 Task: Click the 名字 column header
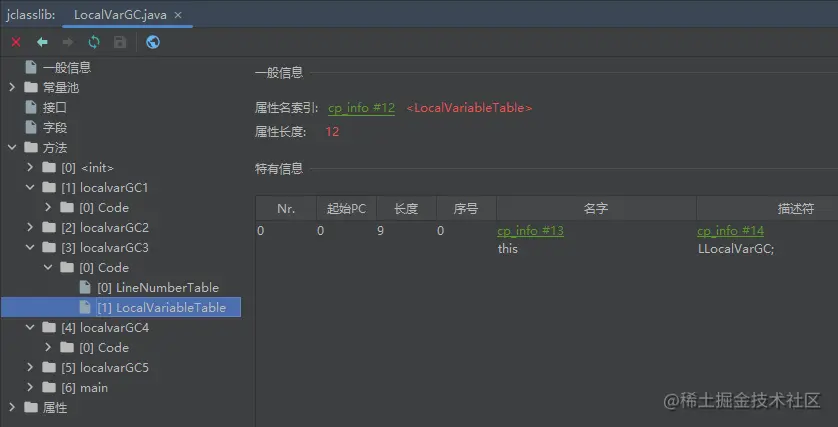tap(596, 208)
